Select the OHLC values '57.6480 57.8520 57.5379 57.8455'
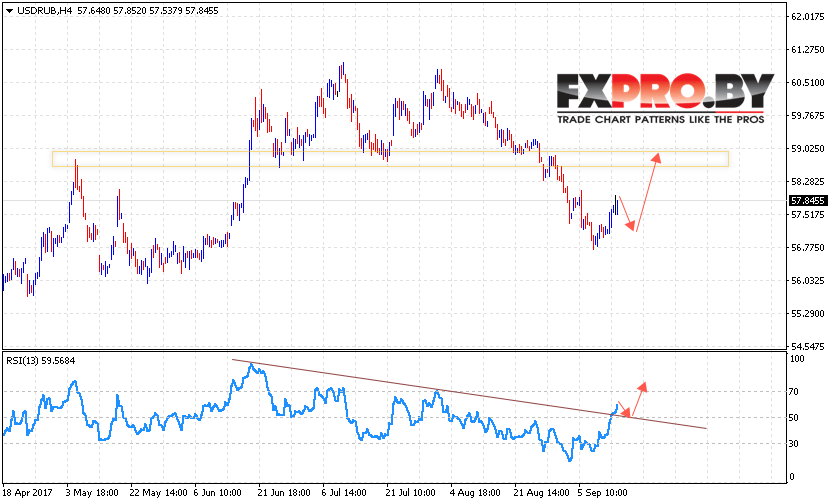The width and height of the screenshot is (829, 504). click(x=148, y=11)
